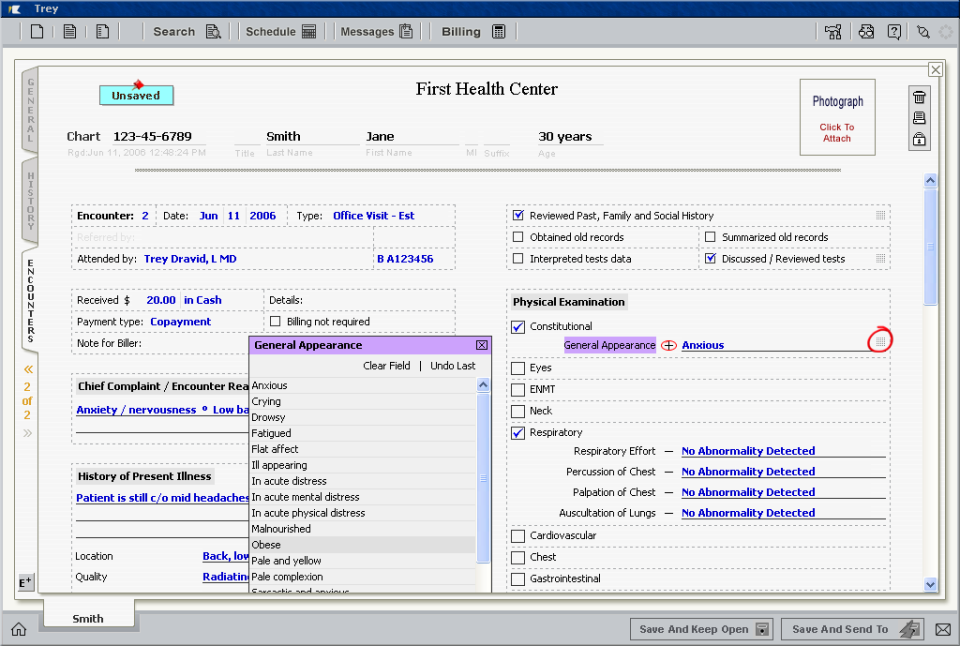The width and height of the screenshot is (960, 646).
Task: Go to next encounter double arrow
Action: [x=28, y=434]
